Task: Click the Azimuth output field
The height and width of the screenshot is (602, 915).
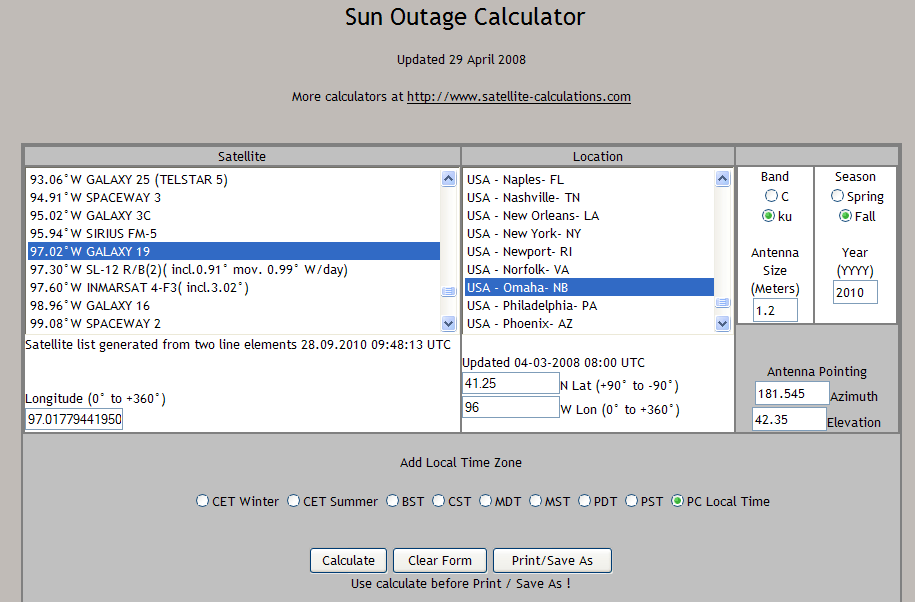Action: (x=792, y=394)
